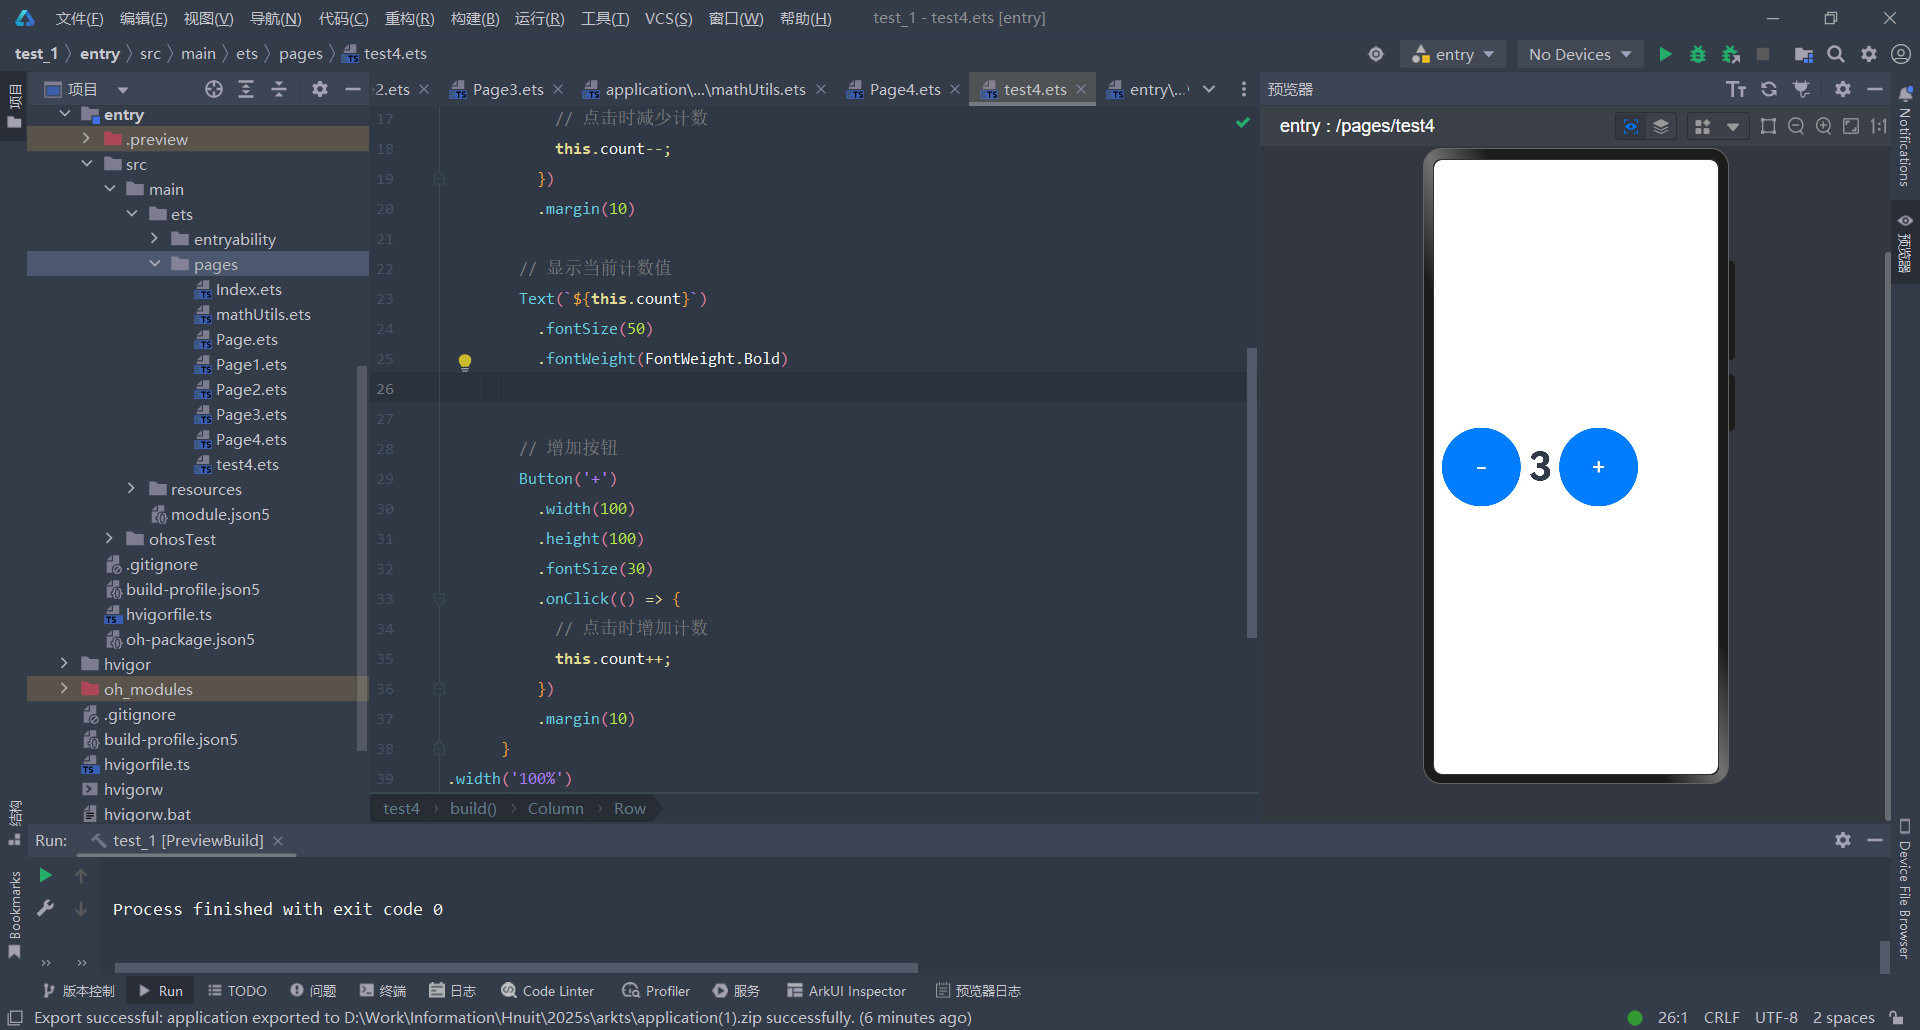
Task: Open the entry run configuration dropdown
Action: point(1453,54)
